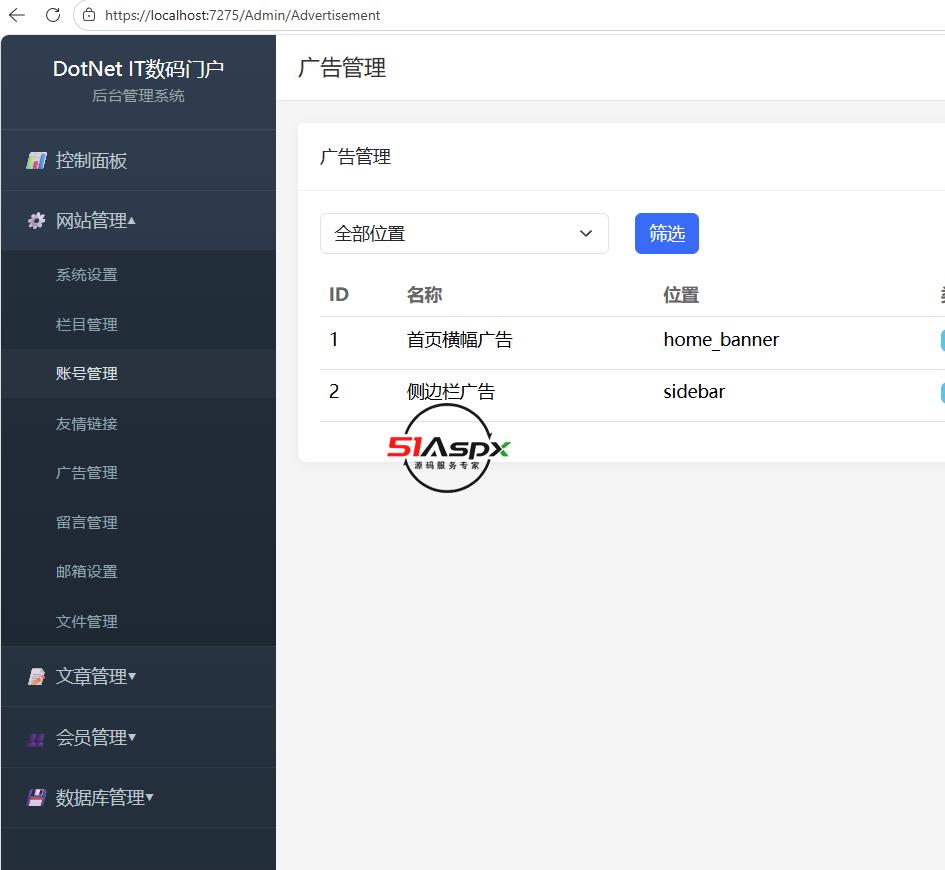
Task: Expand the 文章管理 section
Action: point(138,677)
